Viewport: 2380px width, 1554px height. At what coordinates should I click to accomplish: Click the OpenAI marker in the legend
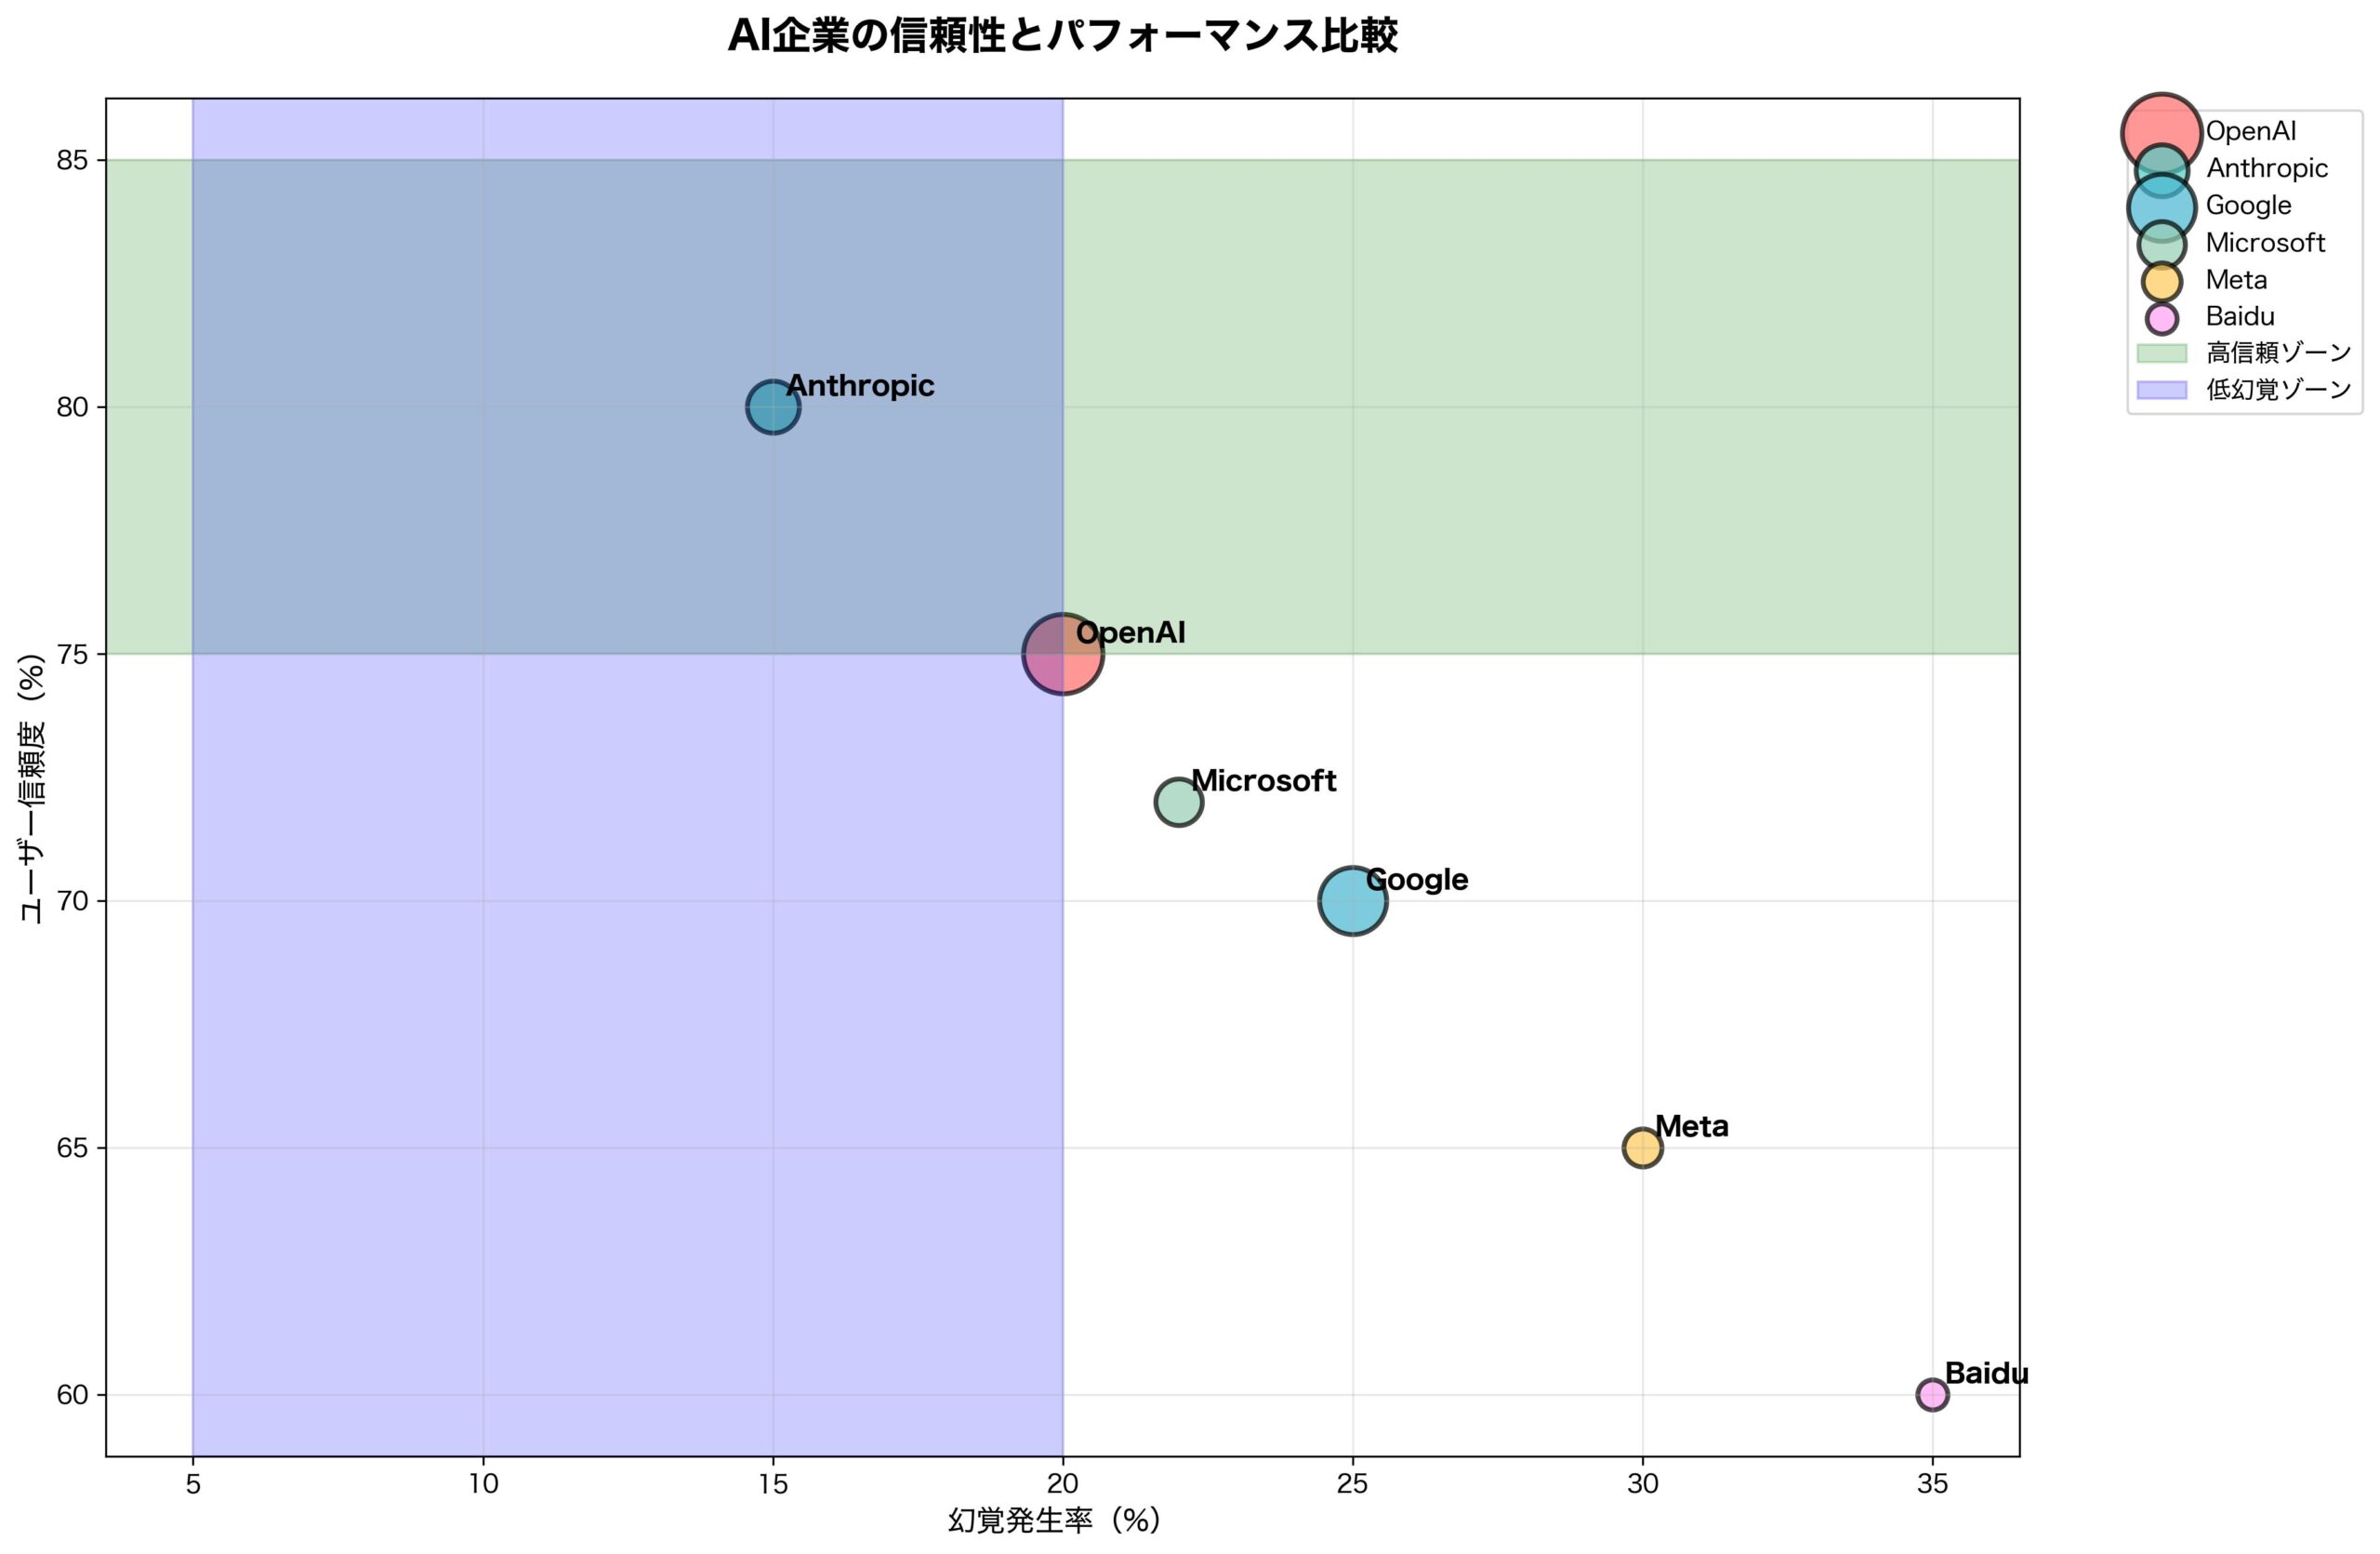(x=2161, y=131)
